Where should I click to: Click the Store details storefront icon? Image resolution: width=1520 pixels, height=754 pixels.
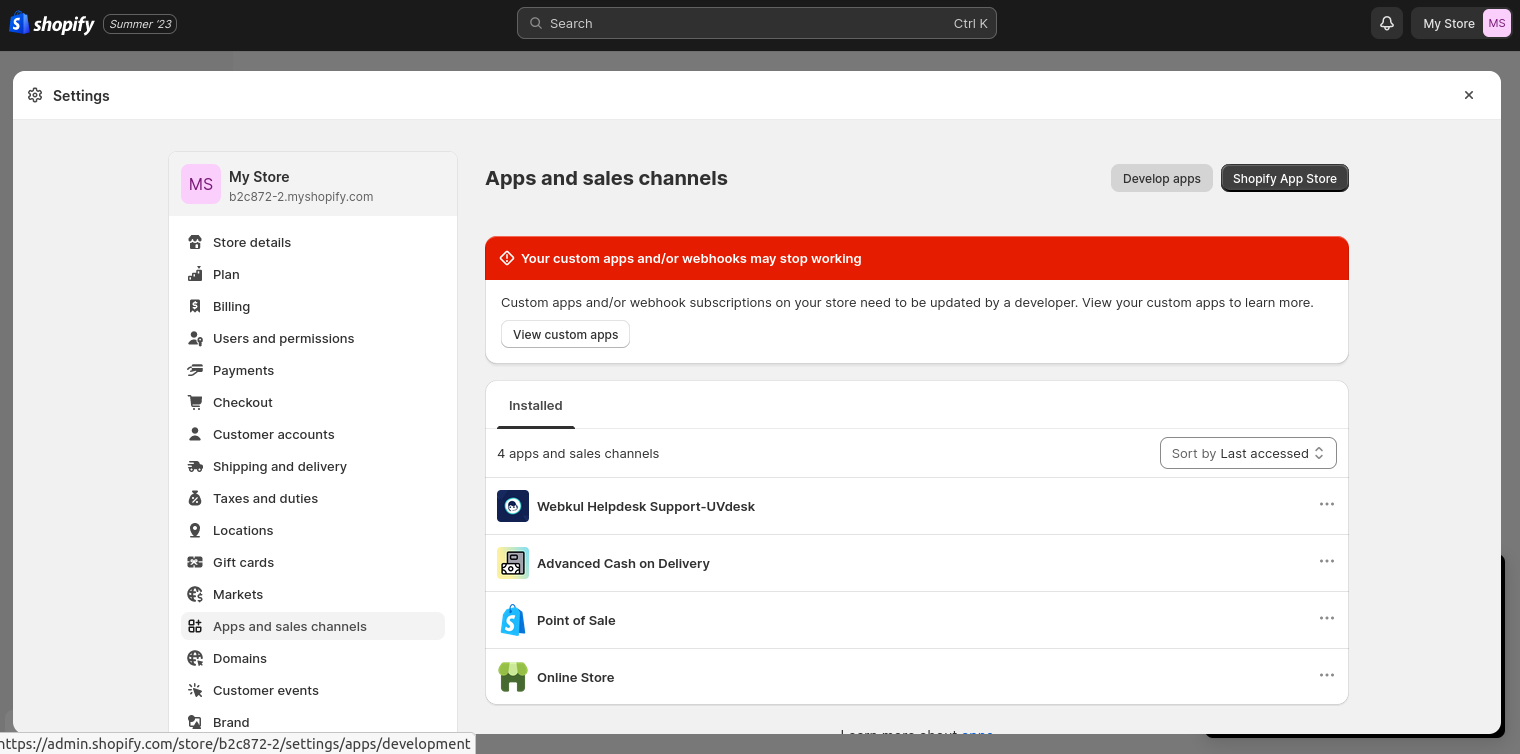click(195, 242)
